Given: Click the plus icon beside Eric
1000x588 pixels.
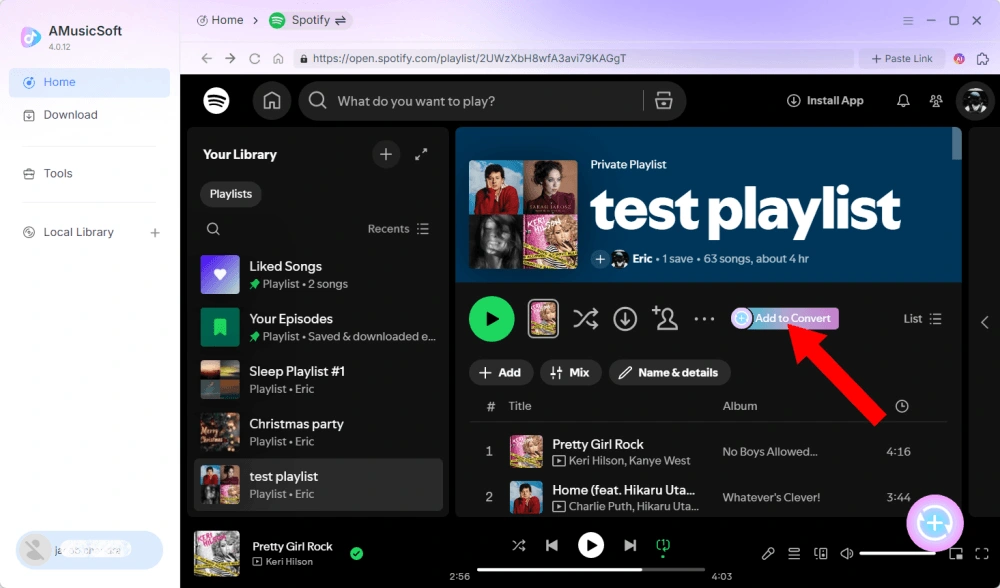Looking at the screenshot, I should tap(599, 259).
